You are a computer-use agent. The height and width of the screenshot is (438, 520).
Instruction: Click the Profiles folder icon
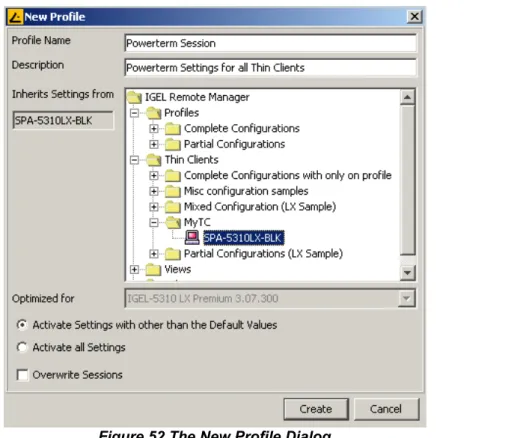tap(154, 113)
